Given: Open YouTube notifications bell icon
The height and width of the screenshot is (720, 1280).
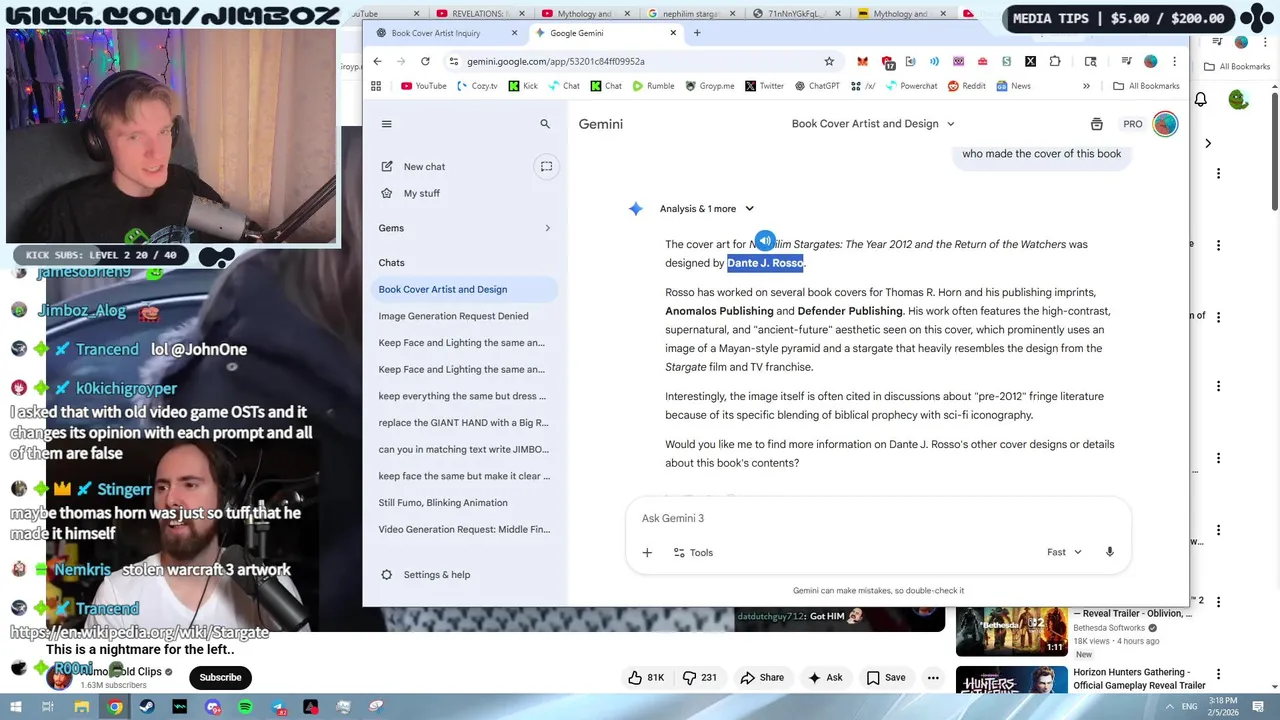Looking at the screenshot, I should point(1201,99).
